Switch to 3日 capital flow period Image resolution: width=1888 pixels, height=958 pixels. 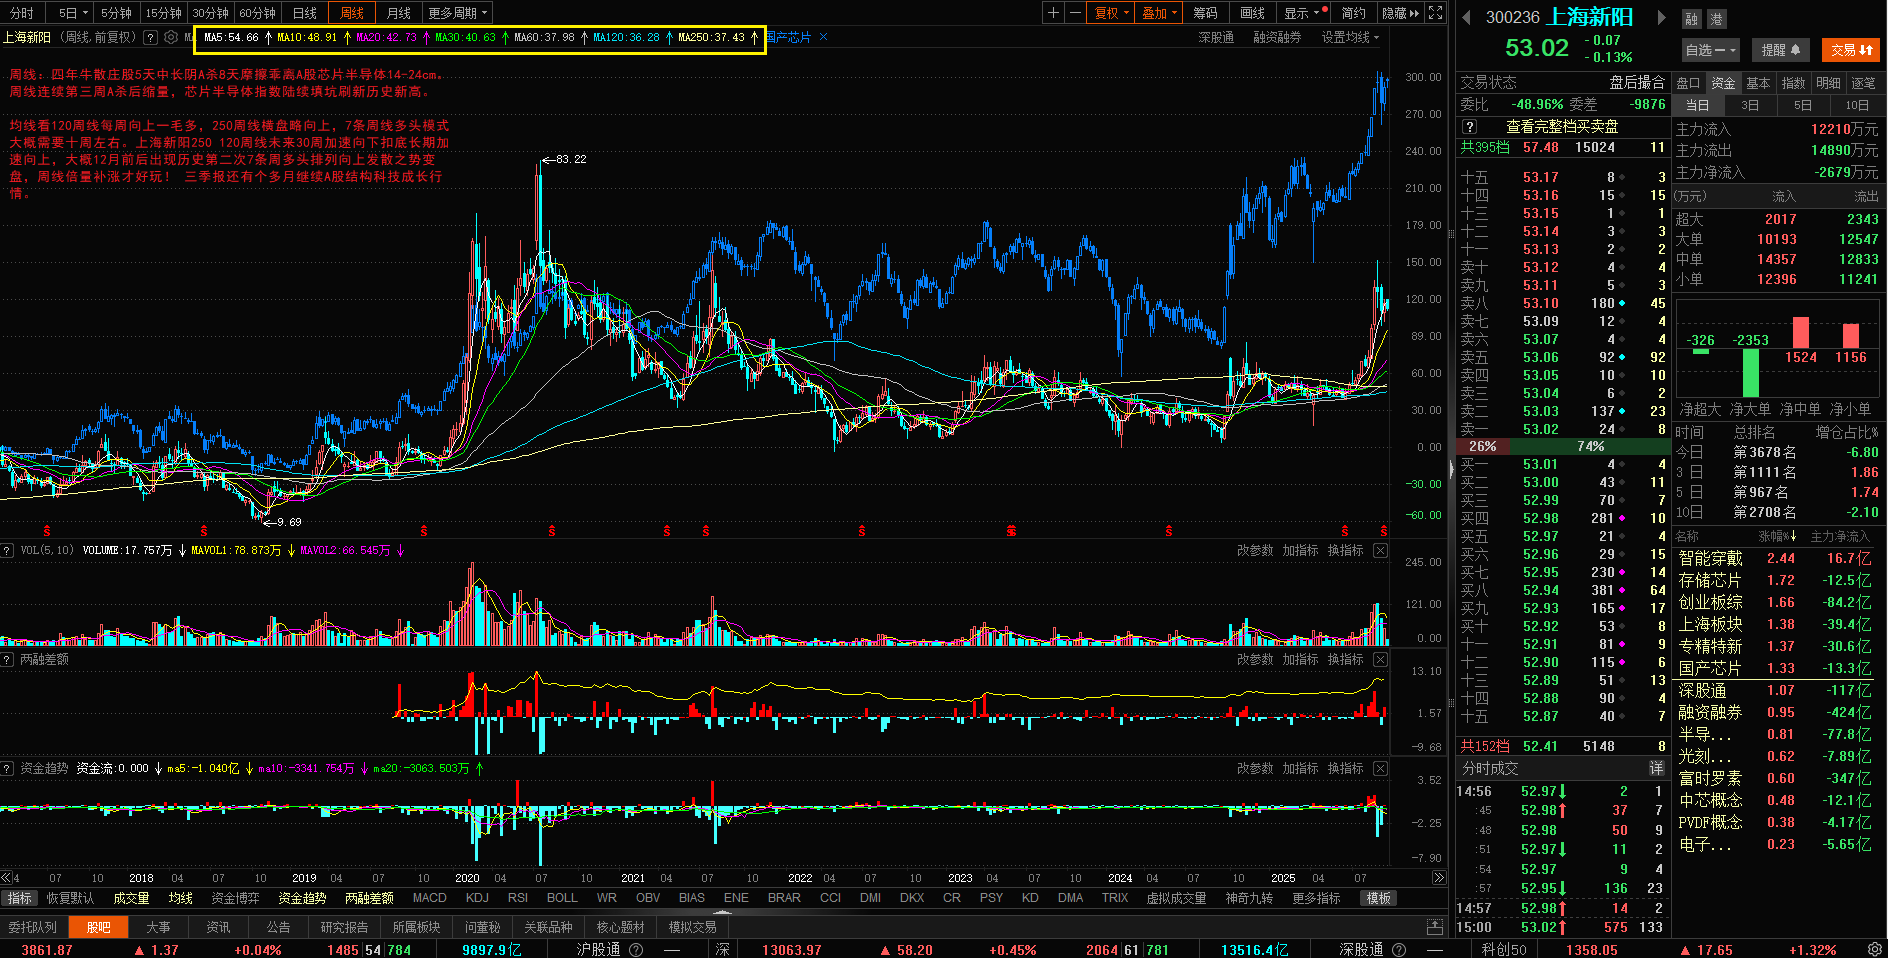(1750, 105)
